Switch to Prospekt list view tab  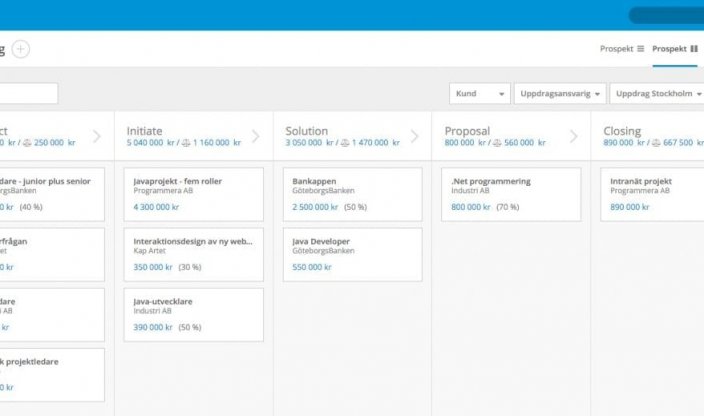click(x=622, y=48)
